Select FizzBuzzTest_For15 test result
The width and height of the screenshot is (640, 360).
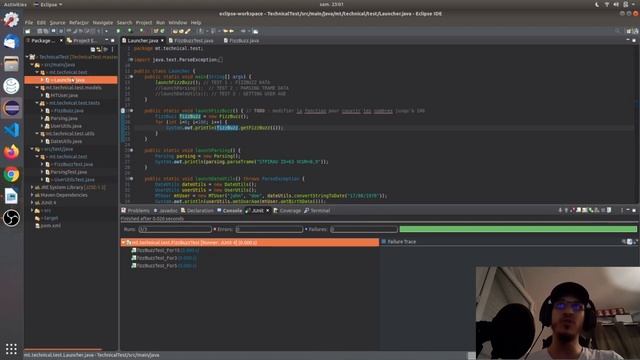coord(164,250)
